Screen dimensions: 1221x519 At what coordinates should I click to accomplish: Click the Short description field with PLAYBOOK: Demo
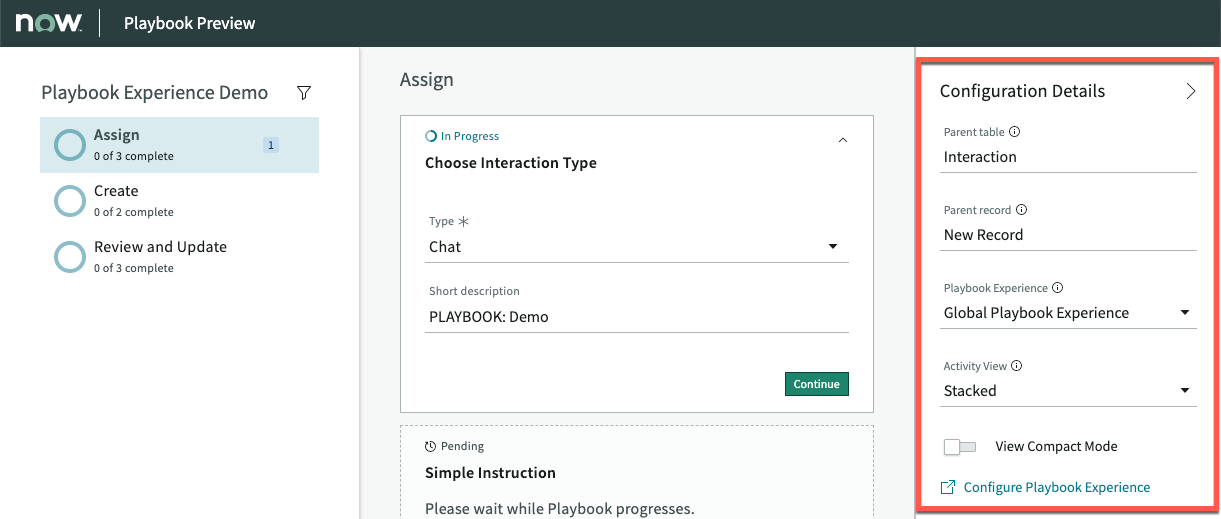[637, 317]
